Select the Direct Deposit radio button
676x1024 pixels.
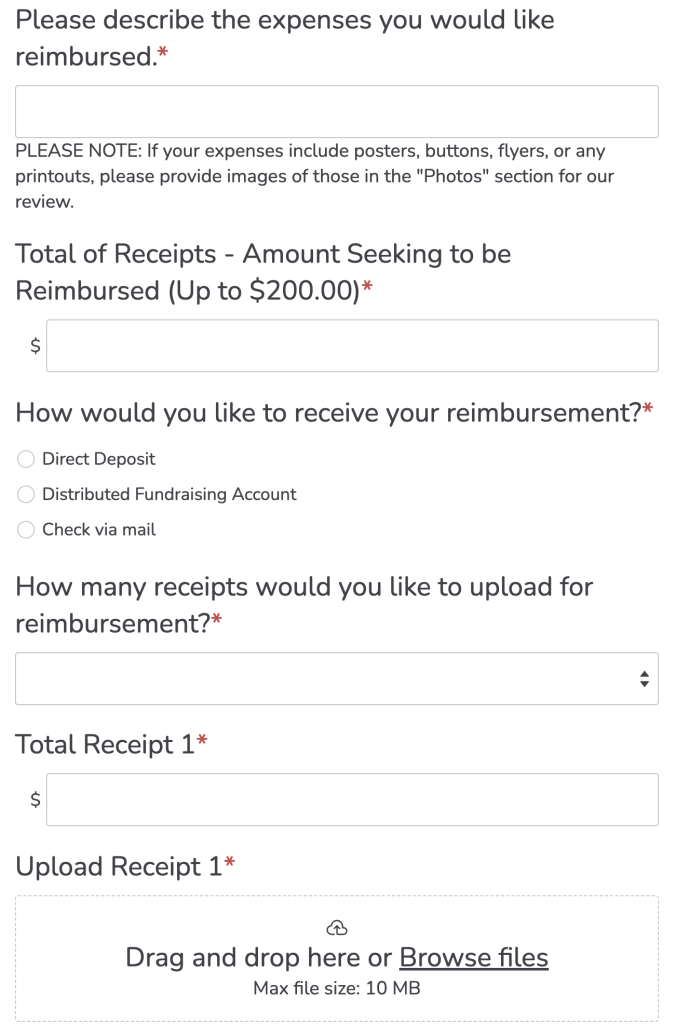[25, 460]
